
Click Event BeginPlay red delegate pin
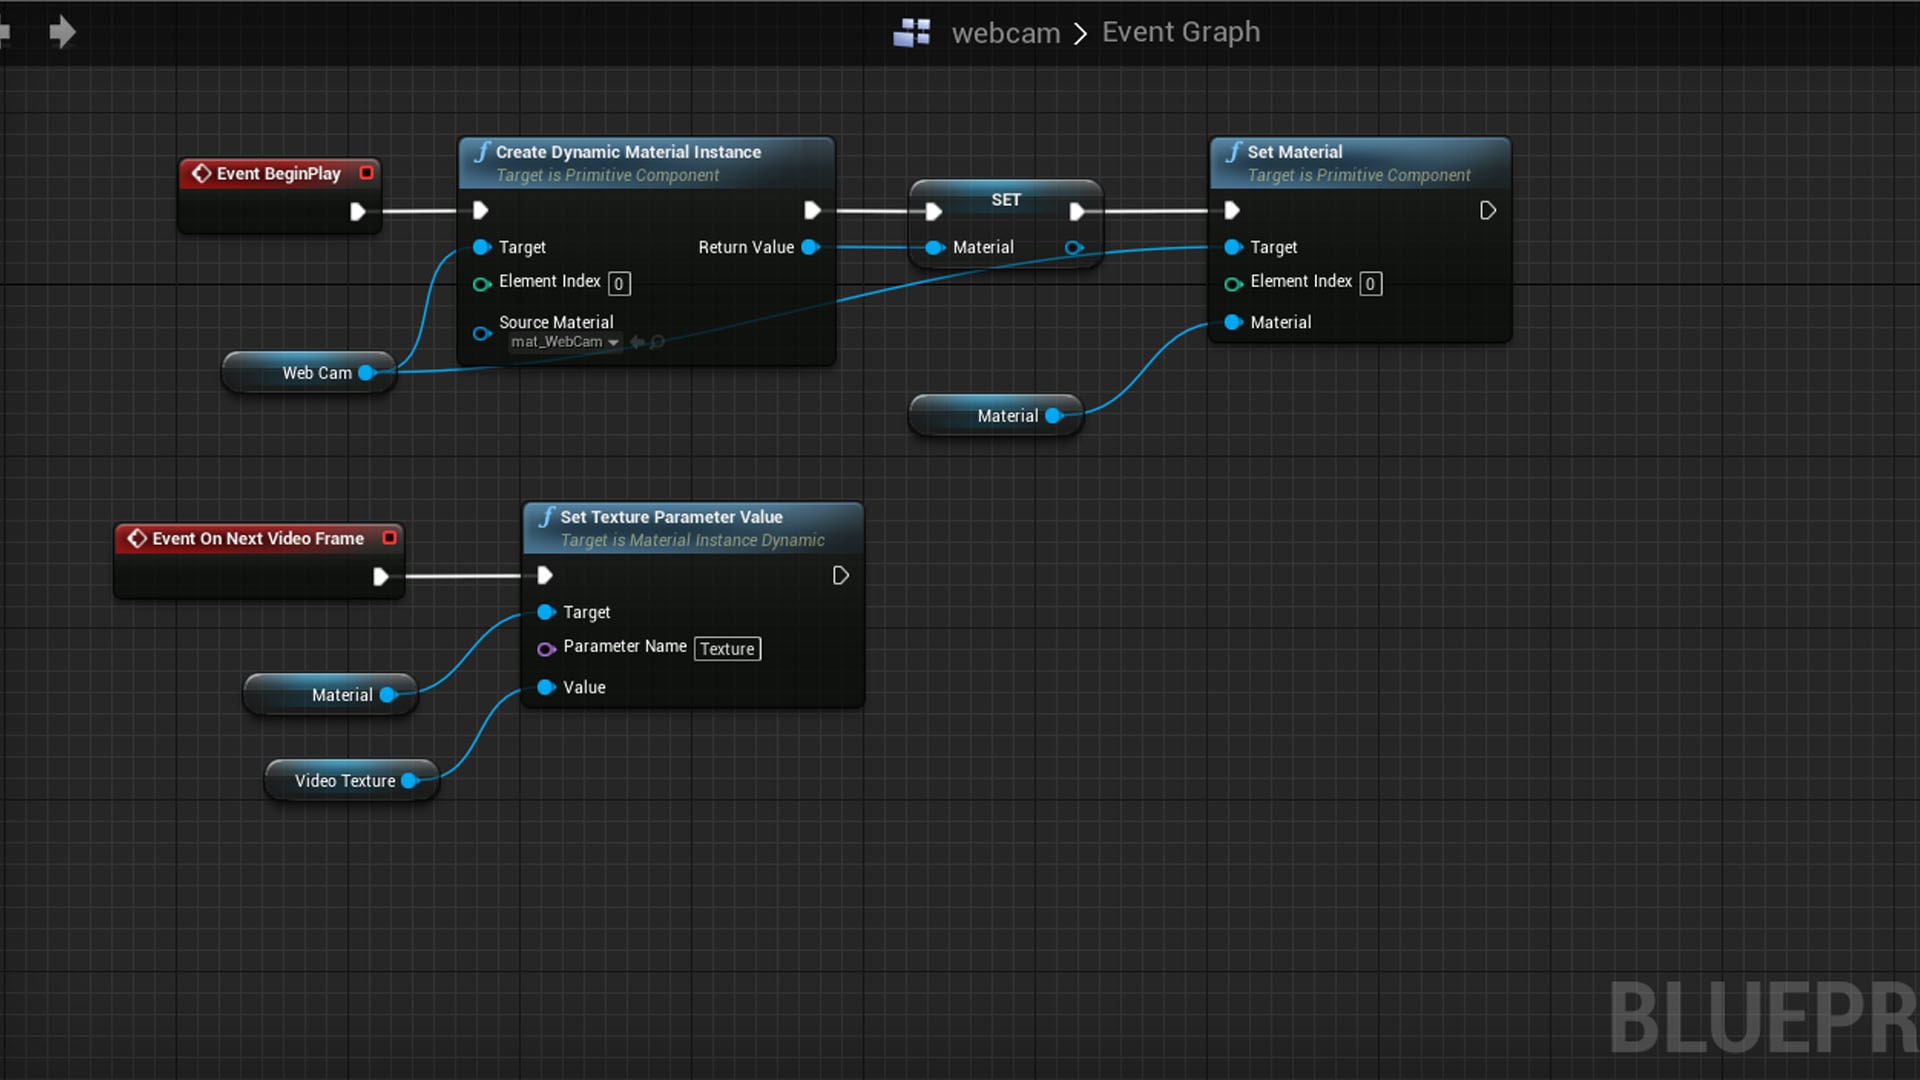tap(367, 172)
